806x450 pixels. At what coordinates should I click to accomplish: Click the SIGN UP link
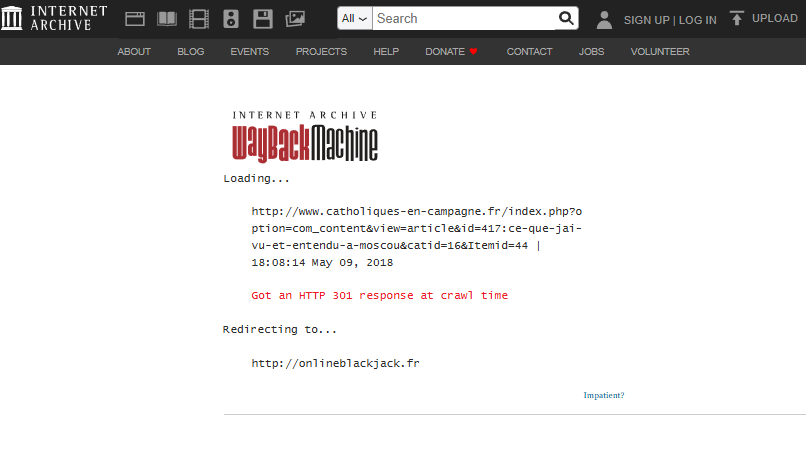[647, 20]
